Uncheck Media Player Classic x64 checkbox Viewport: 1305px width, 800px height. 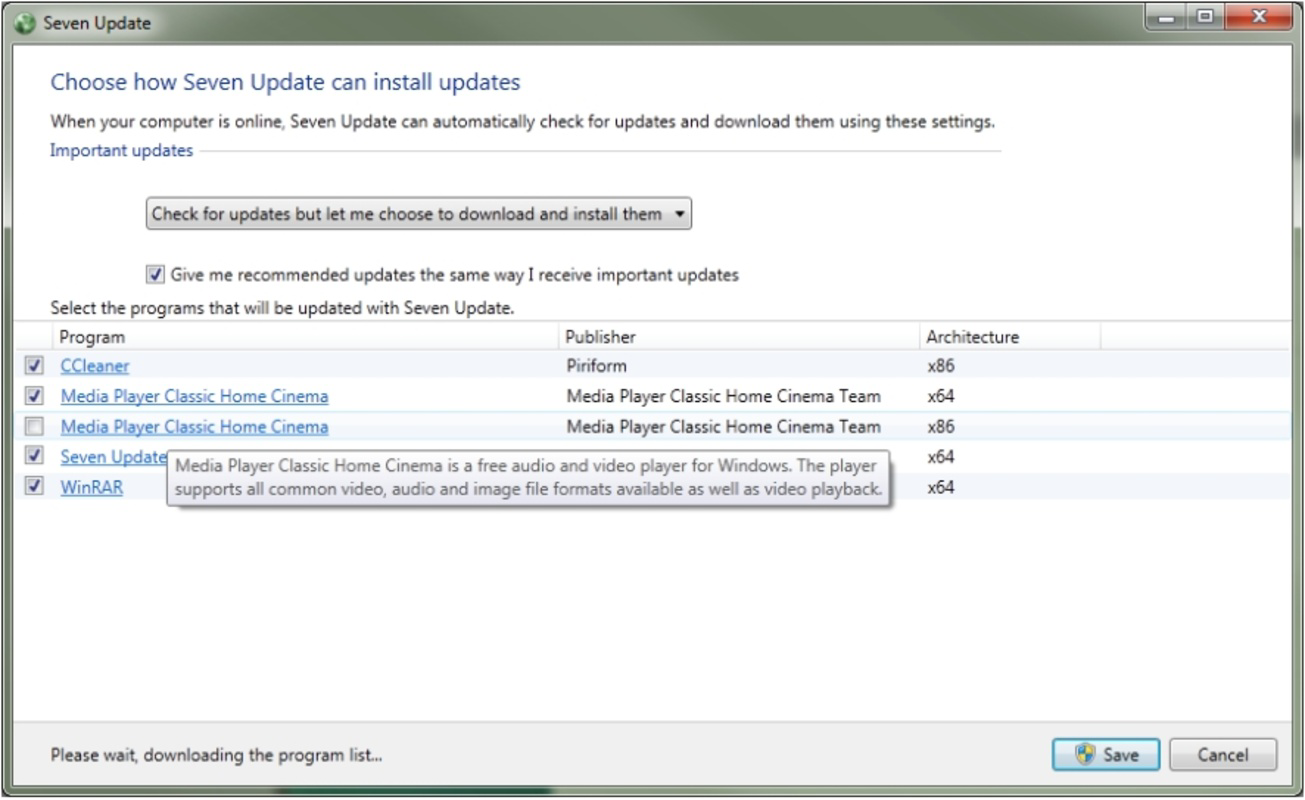35,396
